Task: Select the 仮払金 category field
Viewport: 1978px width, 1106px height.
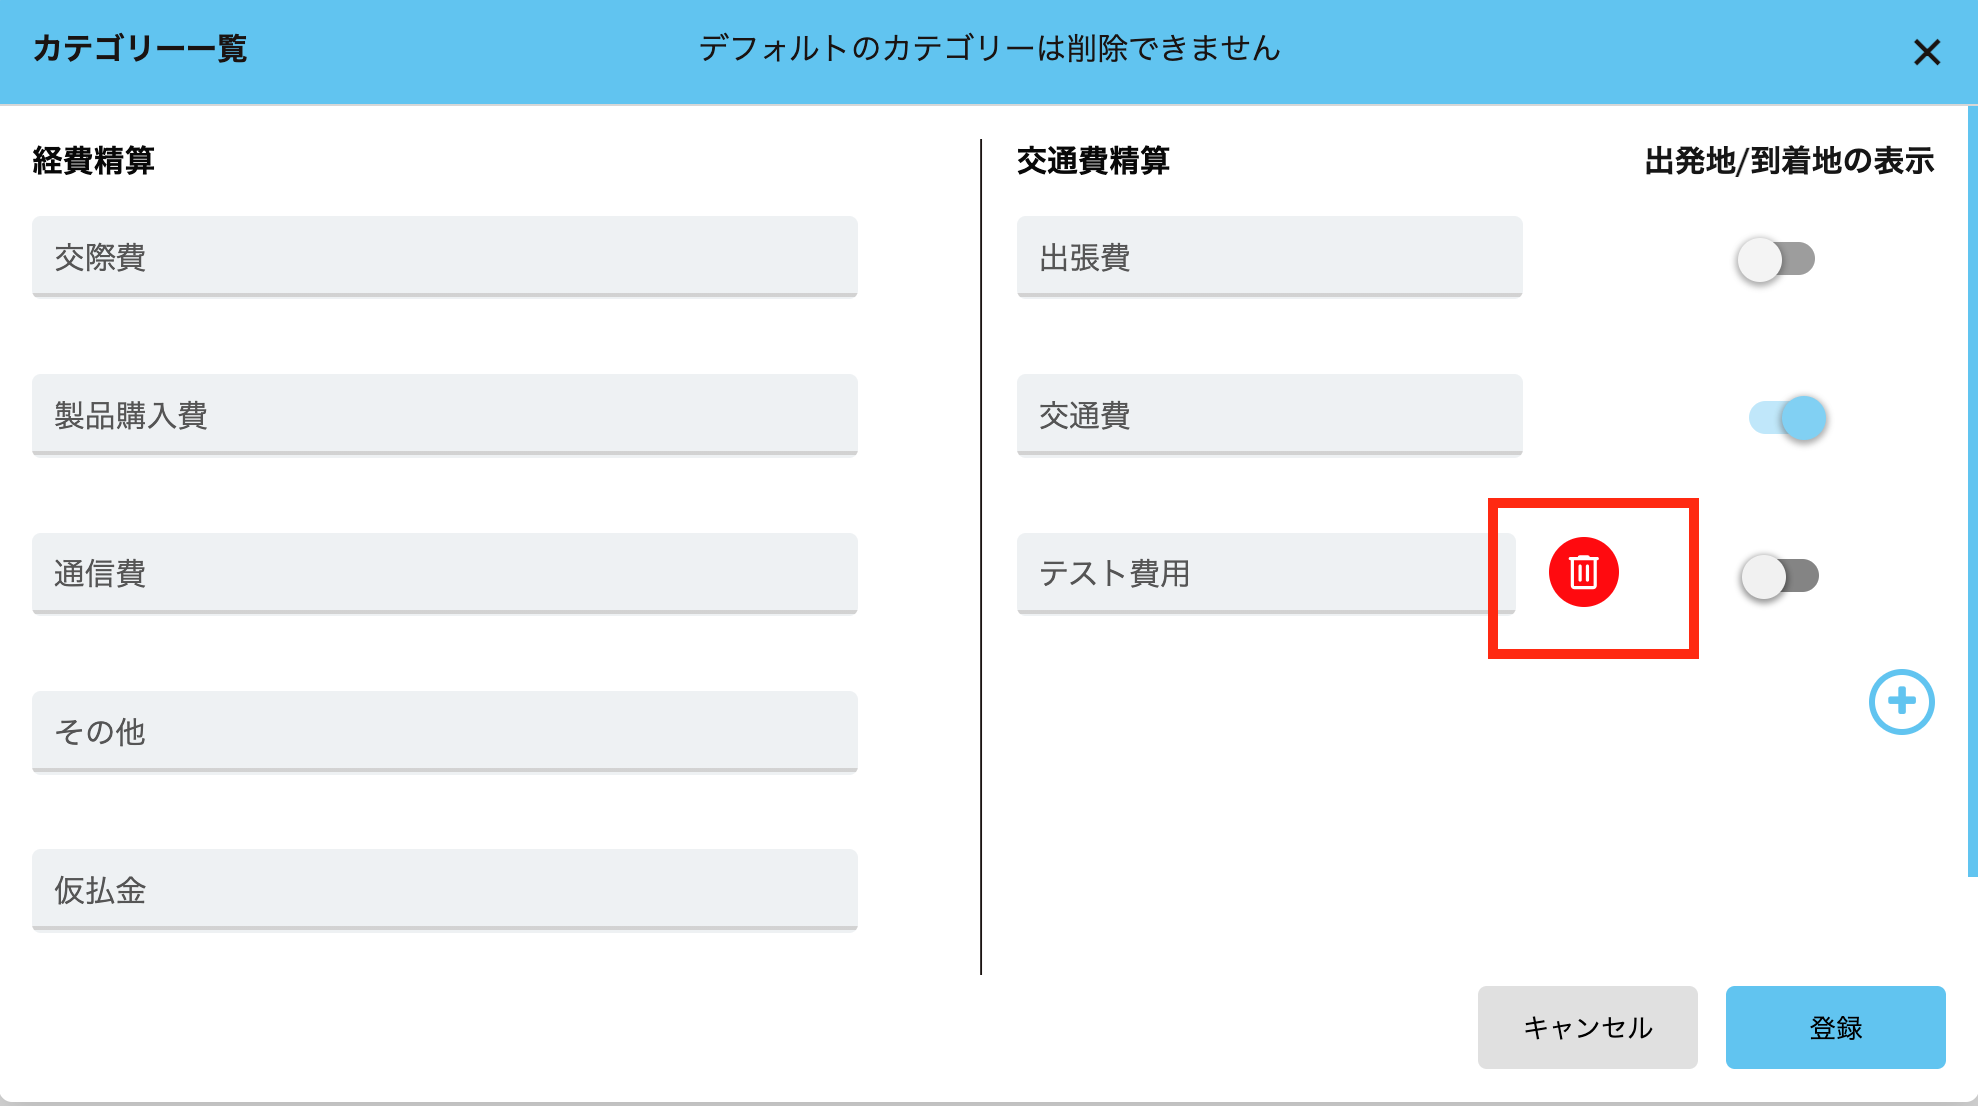Action: [444, 889]
